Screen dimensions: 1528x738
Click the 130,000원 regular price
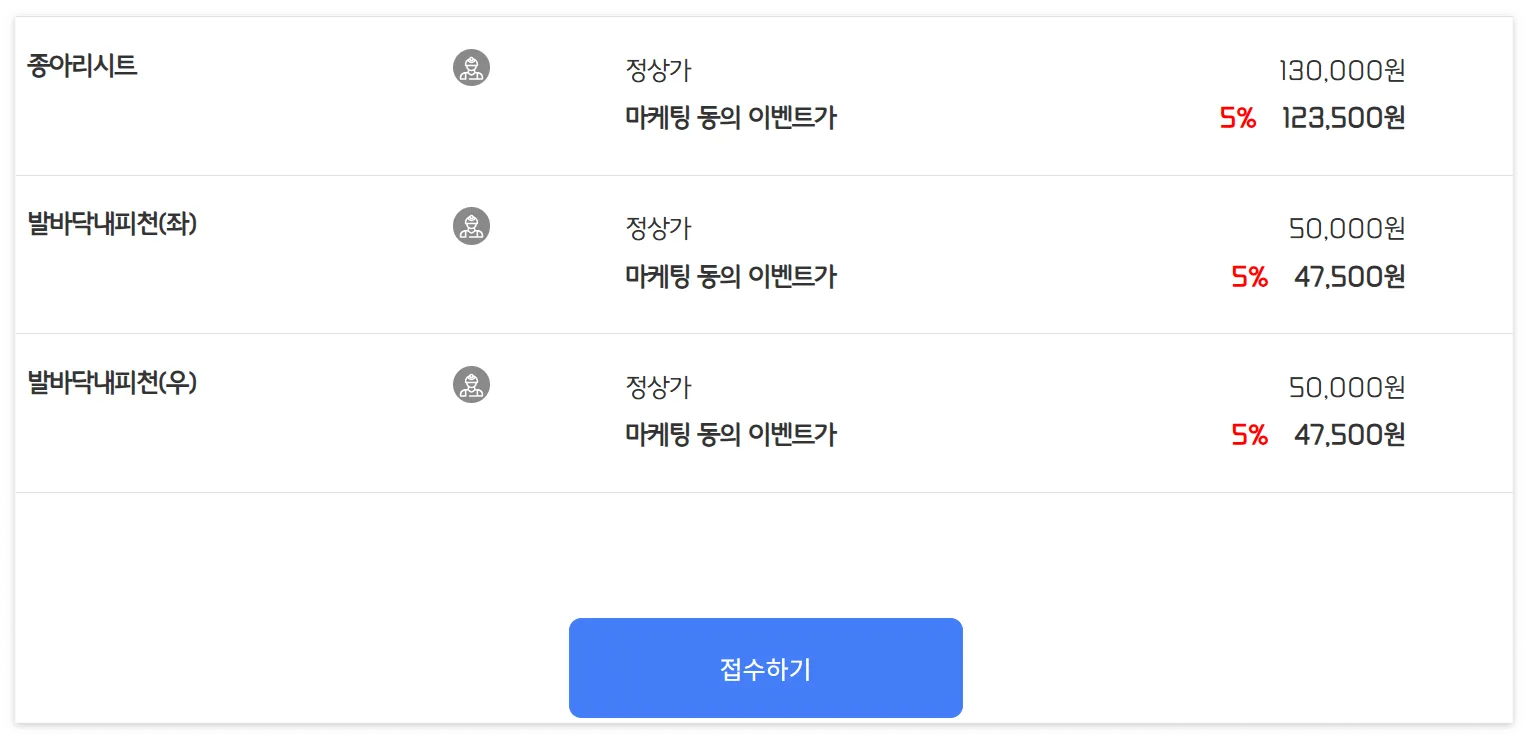(1343, 71)
